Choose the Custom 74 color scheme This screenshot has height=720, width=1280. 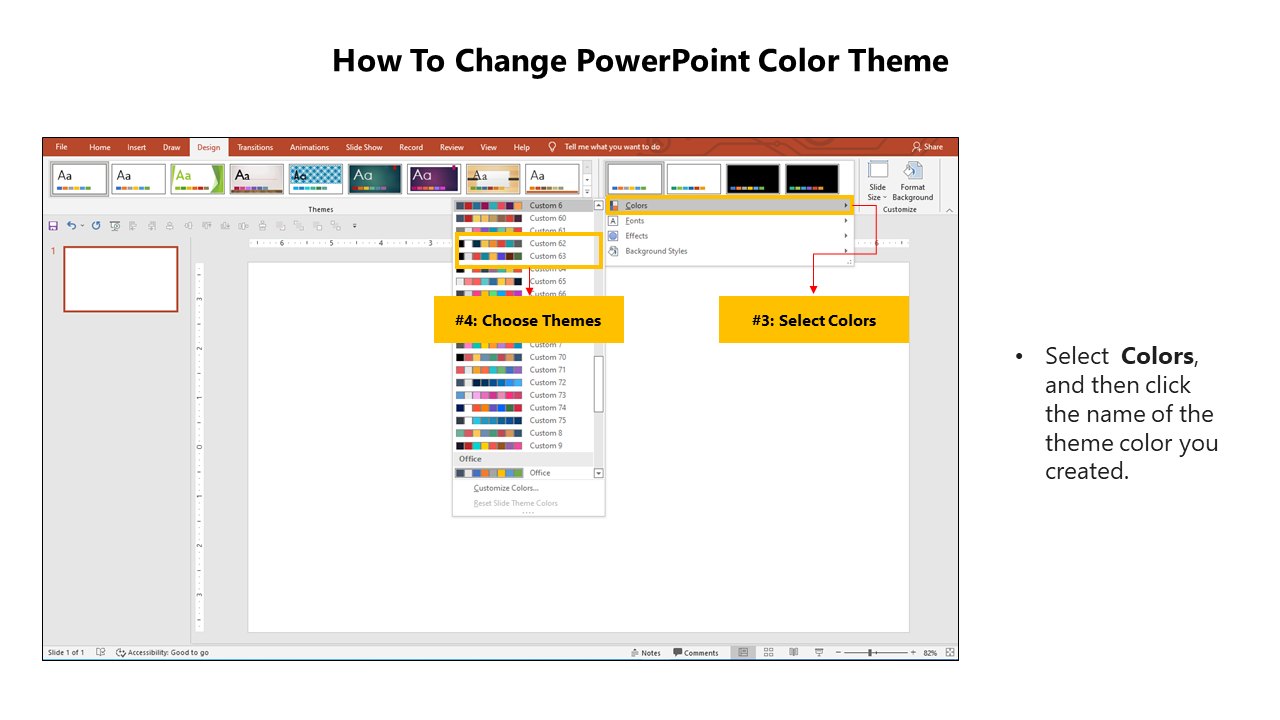523,408
